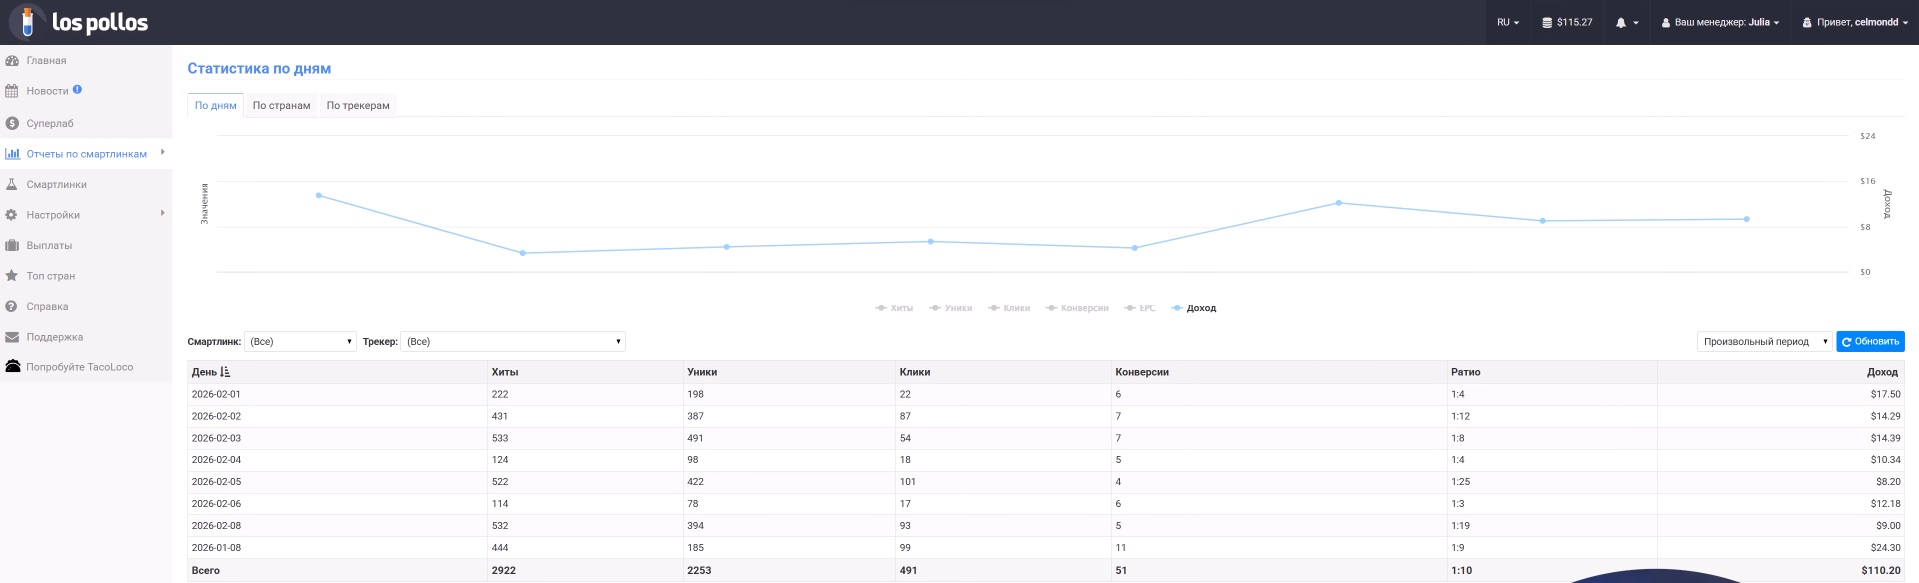This screenshot has height=583, width=1919.
Task: Click the Обновить refresh button
Action: (1870, 342)
